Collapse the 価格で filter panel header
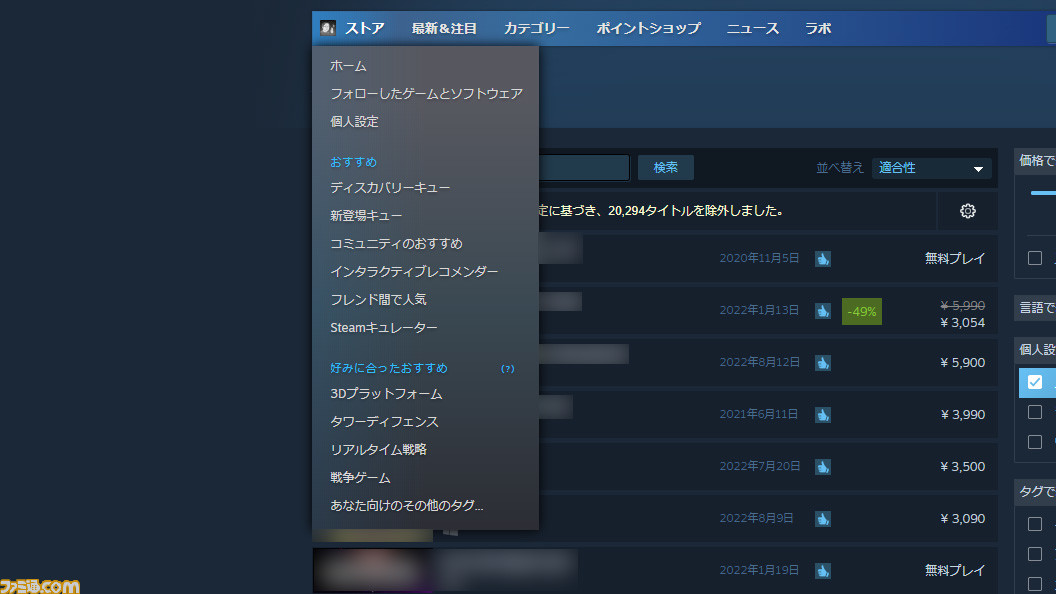The height and width of the screenshot is (594, 1056). point(1035,160)
